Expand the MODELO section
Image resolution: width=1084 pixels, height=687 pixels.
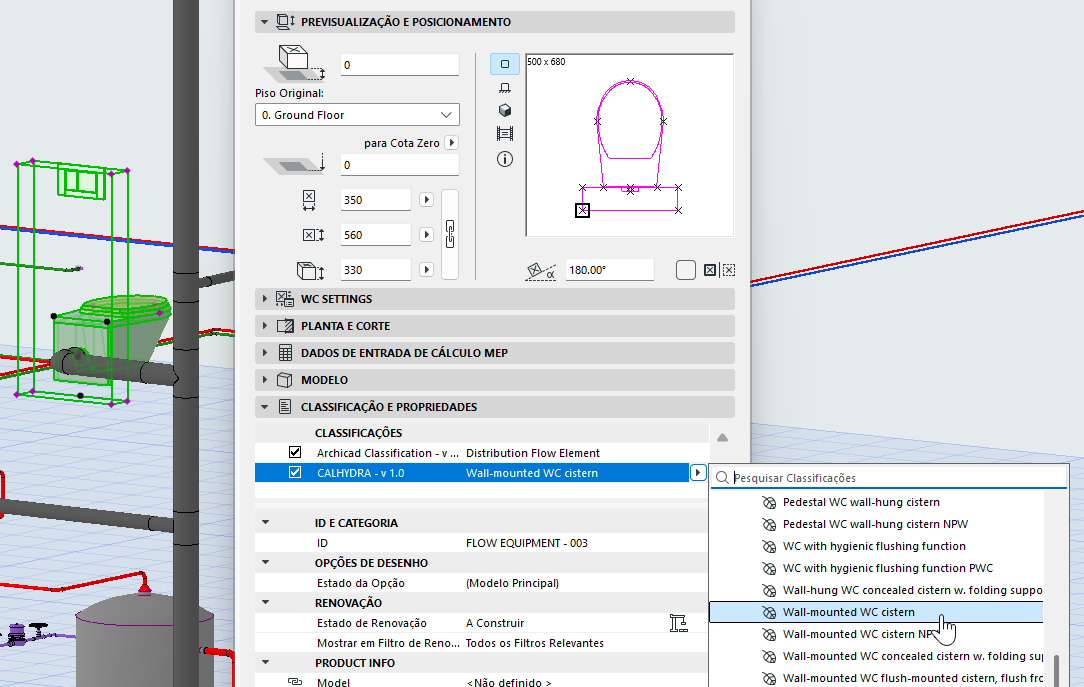[x=264, y=380]
